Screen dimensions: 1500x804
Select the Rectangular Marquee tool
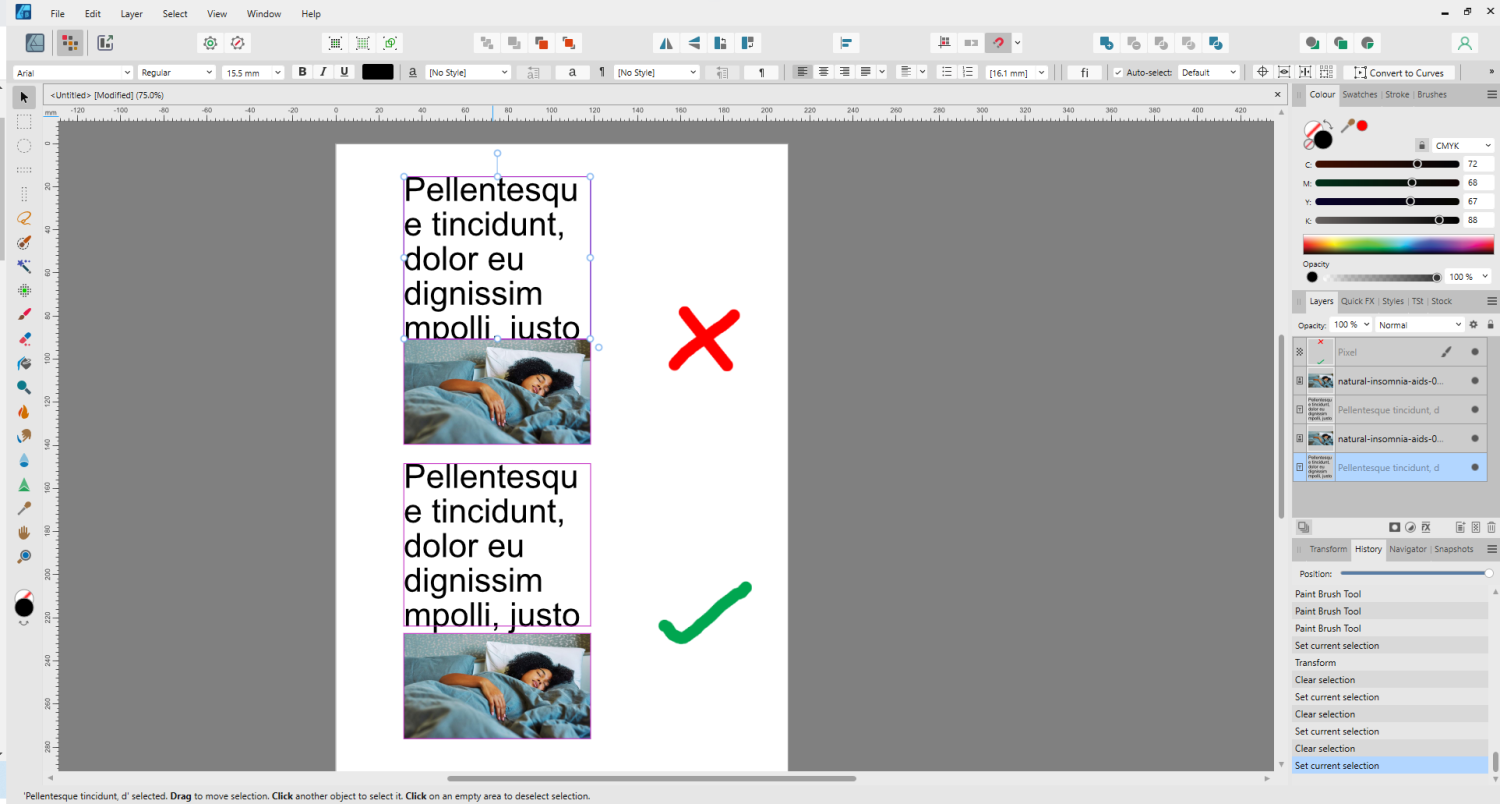(x=24, y=121)
